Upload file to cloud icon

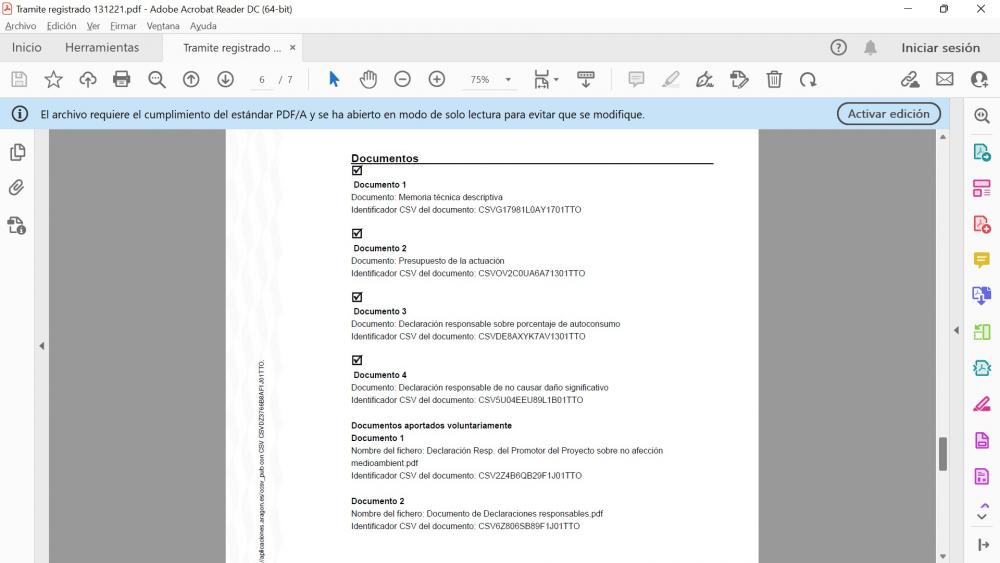click(x=88, y=79)
